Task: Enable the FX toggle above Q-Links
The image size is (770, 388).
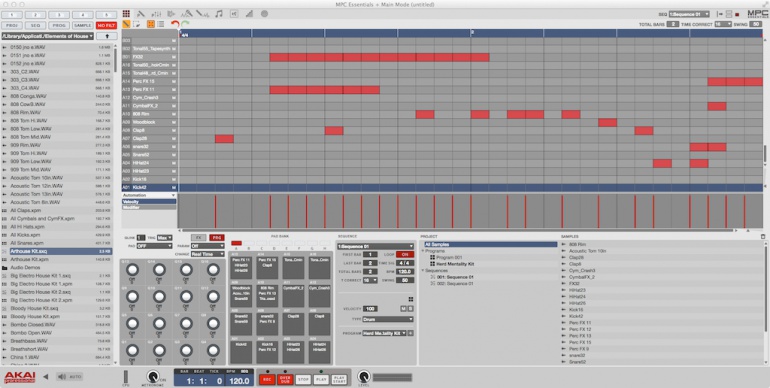Action: click(199, 237)
